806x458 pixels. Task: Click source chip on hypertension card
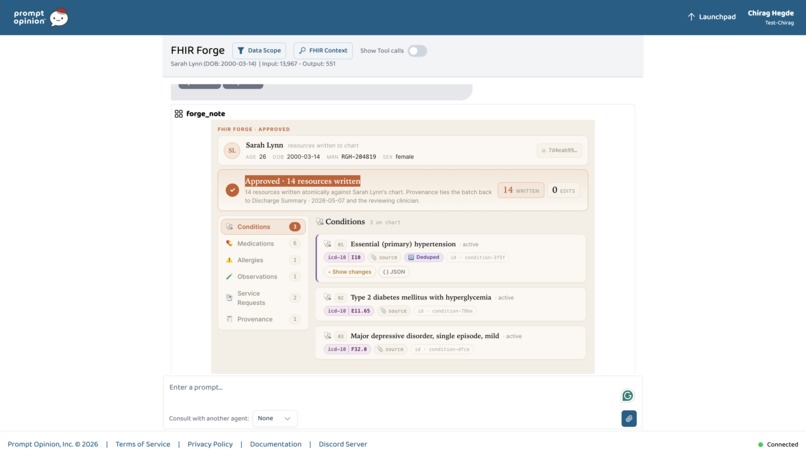click(x=384, y=258)
